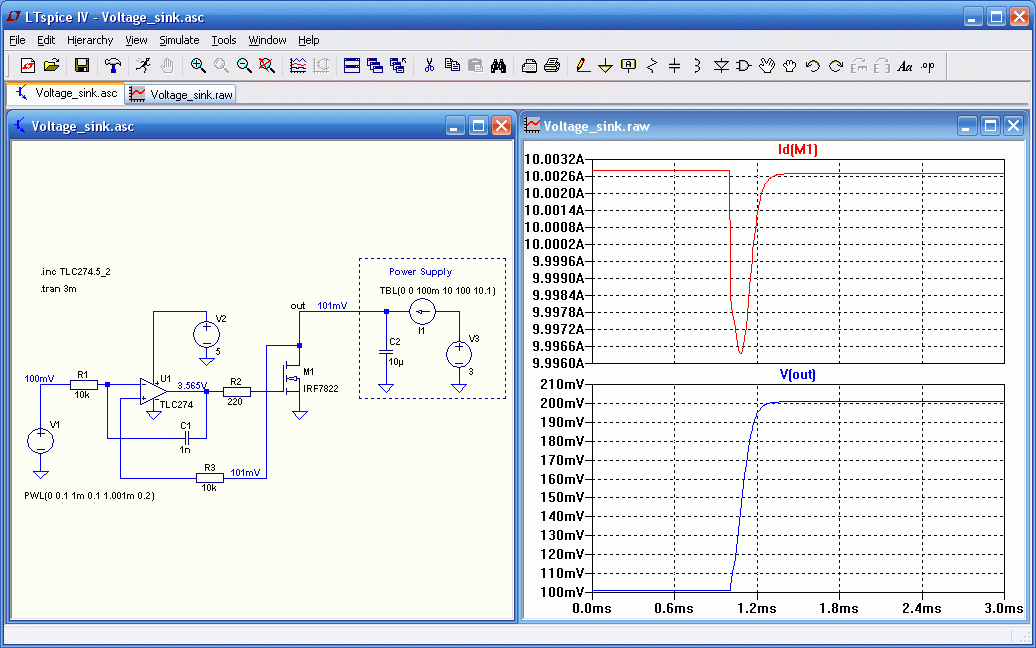
Task: Click the Id(M1) trace label
Action: pos(797,150)
